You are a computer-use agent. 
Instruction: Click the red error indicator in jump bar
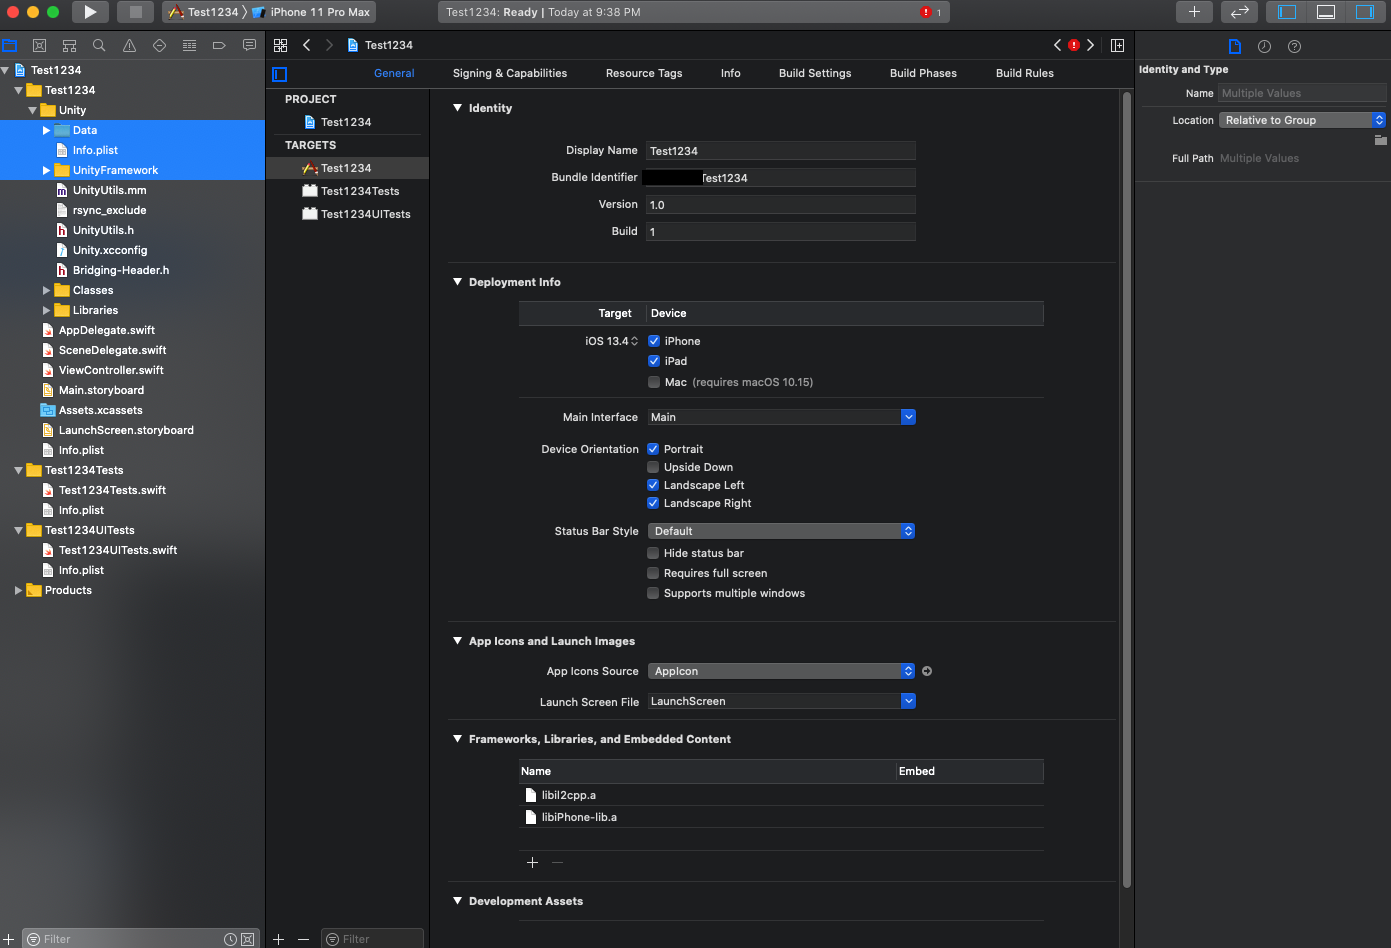click(1074, 45)
